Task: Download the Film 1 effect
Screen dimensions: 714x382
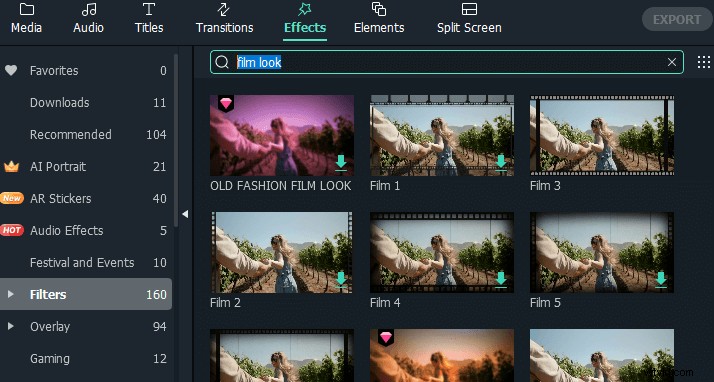Action: pos(501,163)
